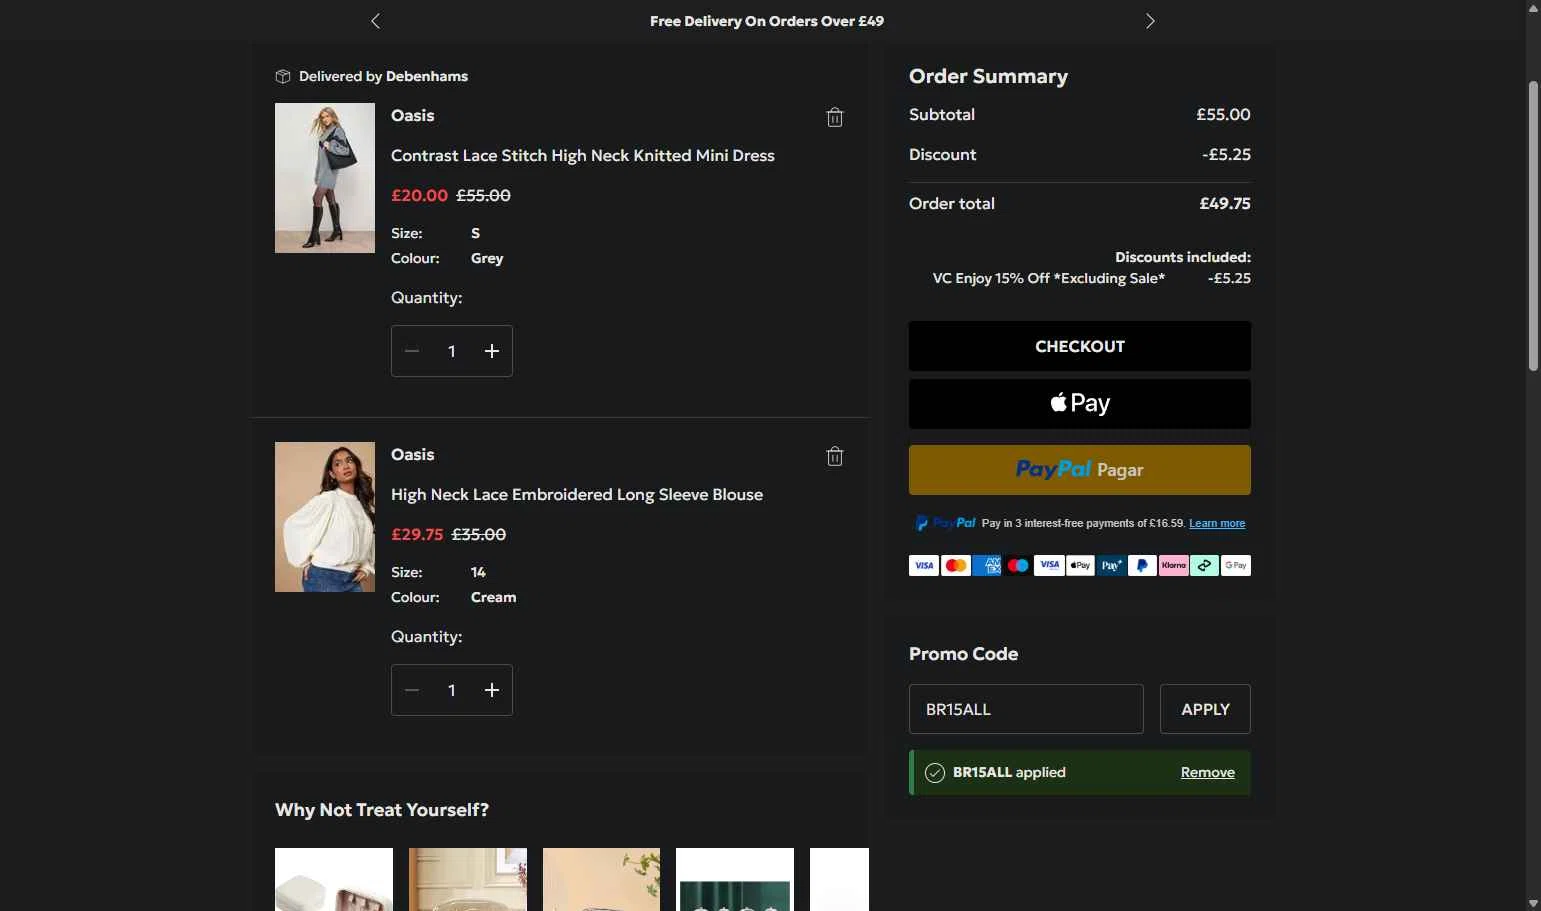1541x911 pixels.
Task: Delete the Knitted Mini Dress from basket
Action: [835, 118]
